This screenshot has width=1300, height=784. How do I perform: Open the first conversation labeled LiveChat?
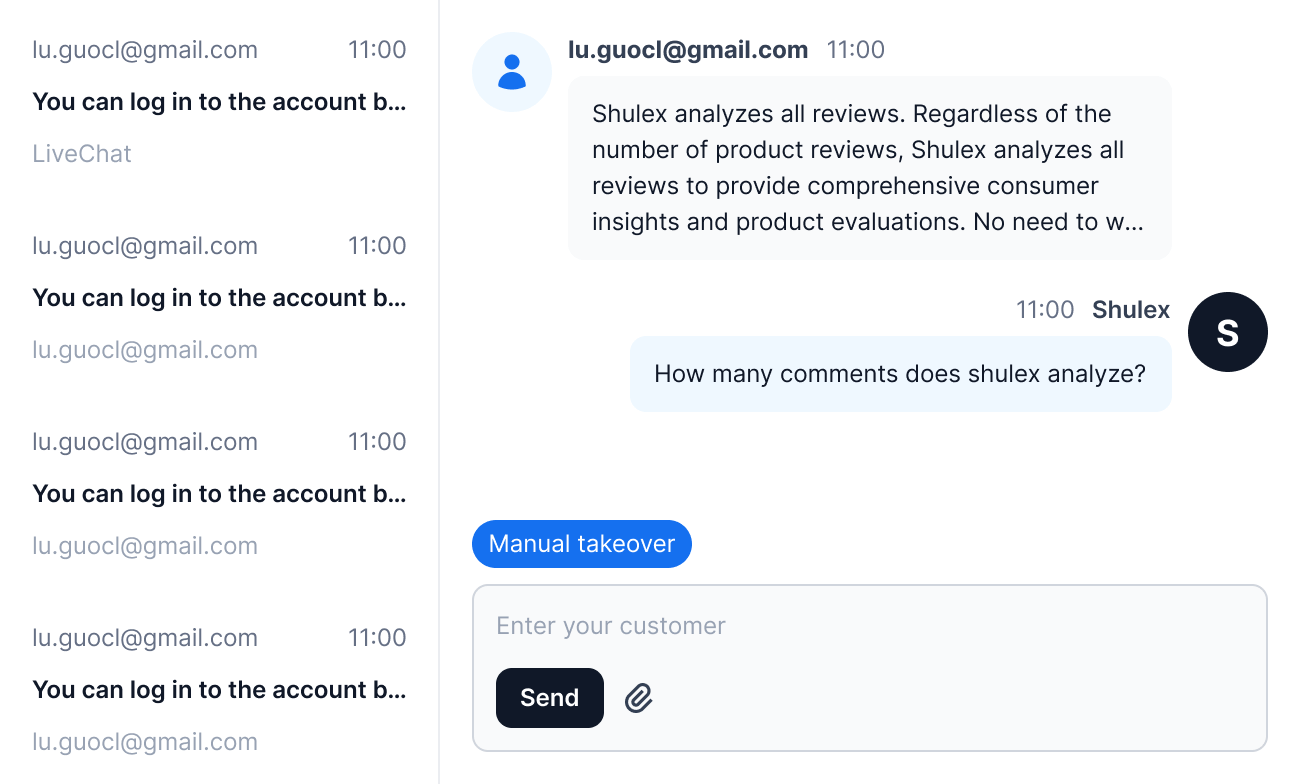(219, 102)
